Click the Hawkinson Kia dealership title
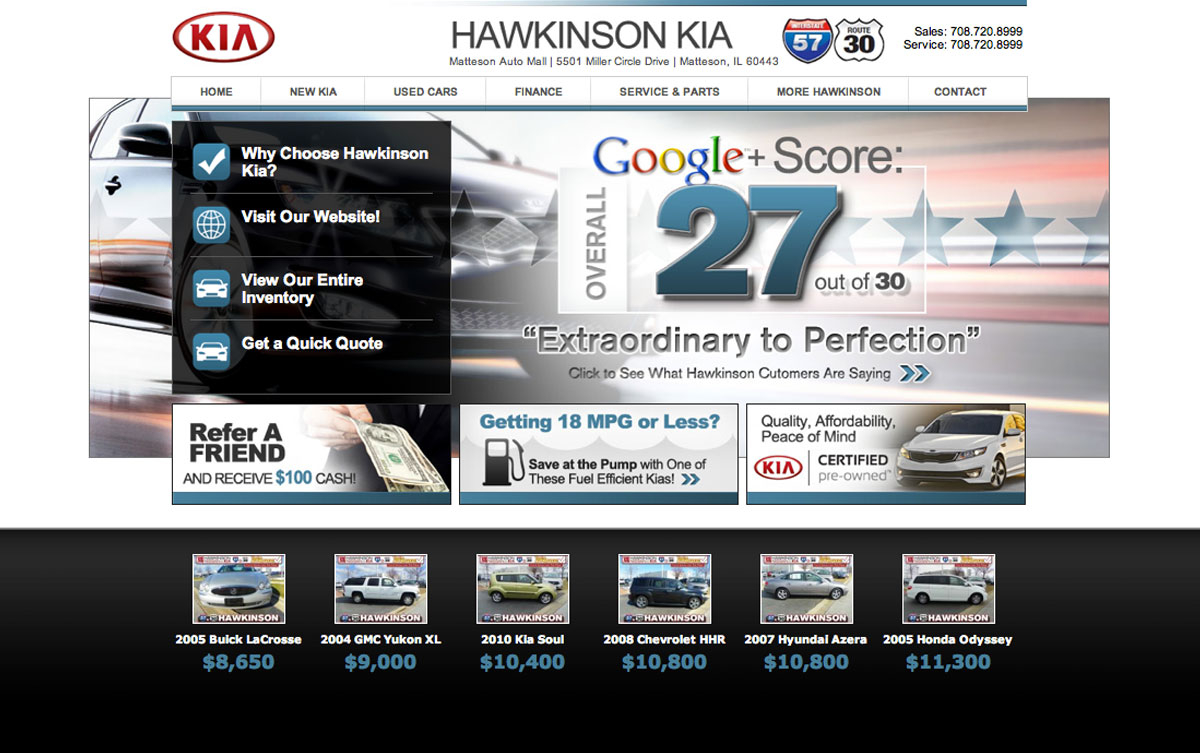This screenshot has width=1200, height=753. click(x=592, y=35)
